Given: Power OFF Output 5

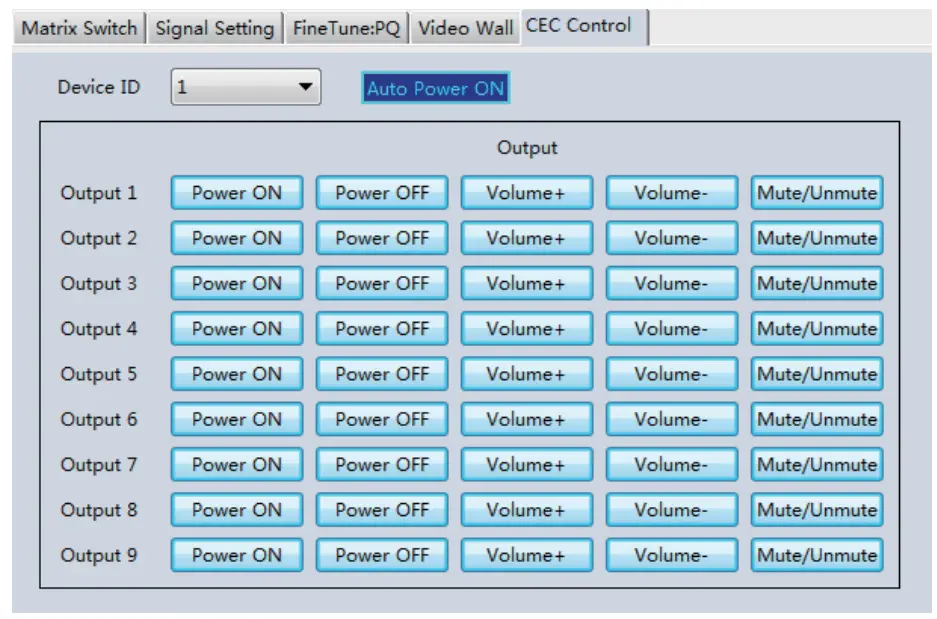Looking at the screenshot, I should click(x=382, y=373).
